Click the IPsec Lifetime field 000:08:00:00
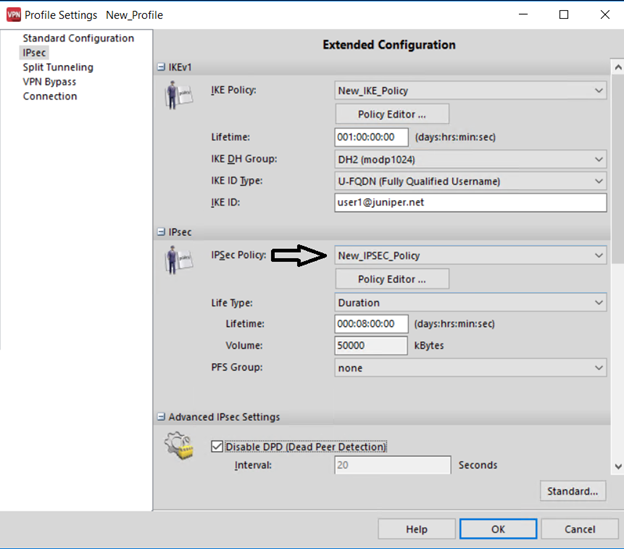This screenshot has width=624, height=549. tap(371, 324)
